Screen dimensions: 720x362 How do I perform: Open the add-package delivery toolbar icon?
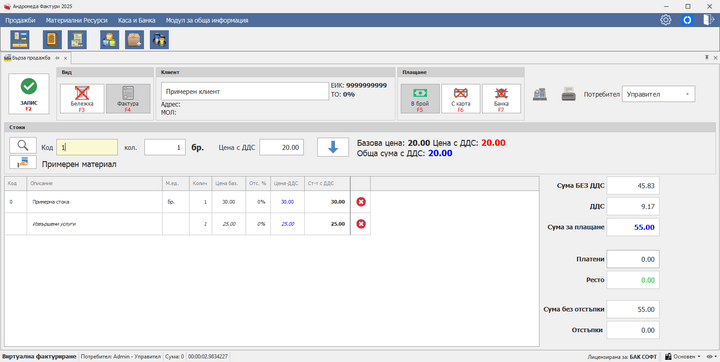(x=135, y=40)
